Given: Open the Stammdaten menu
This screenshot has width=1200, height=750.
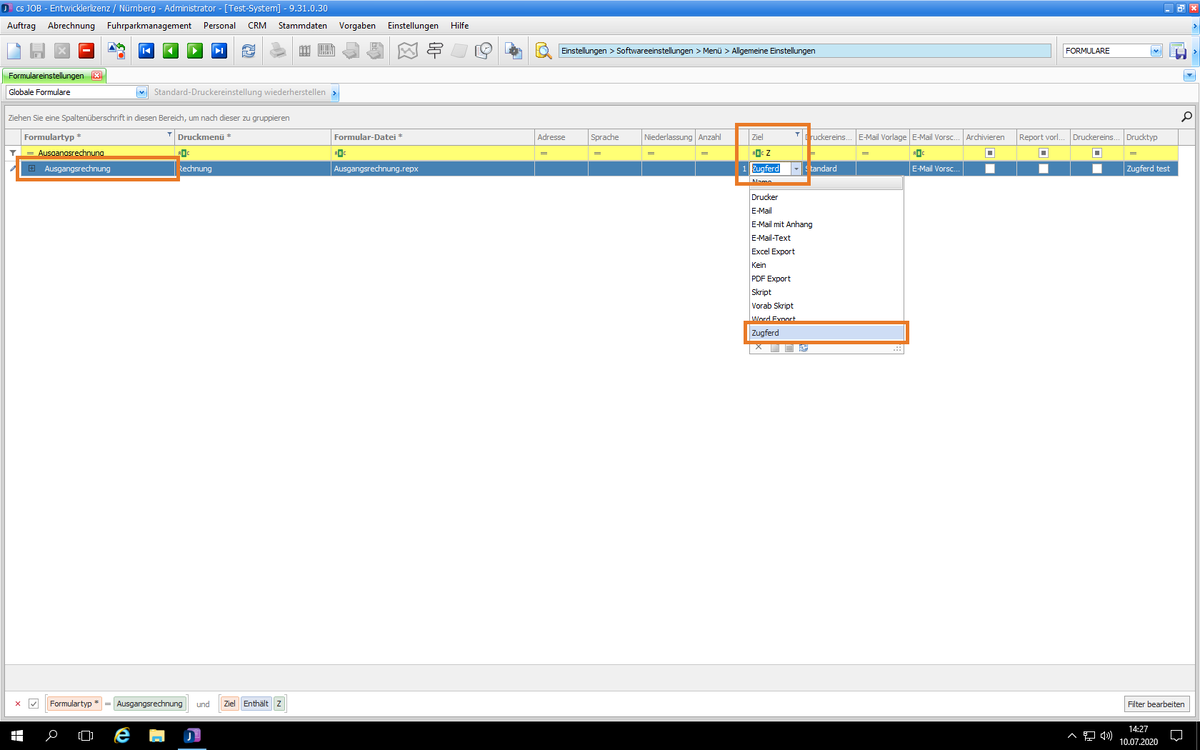Looking at the screenshot, I should click(302, 25).
